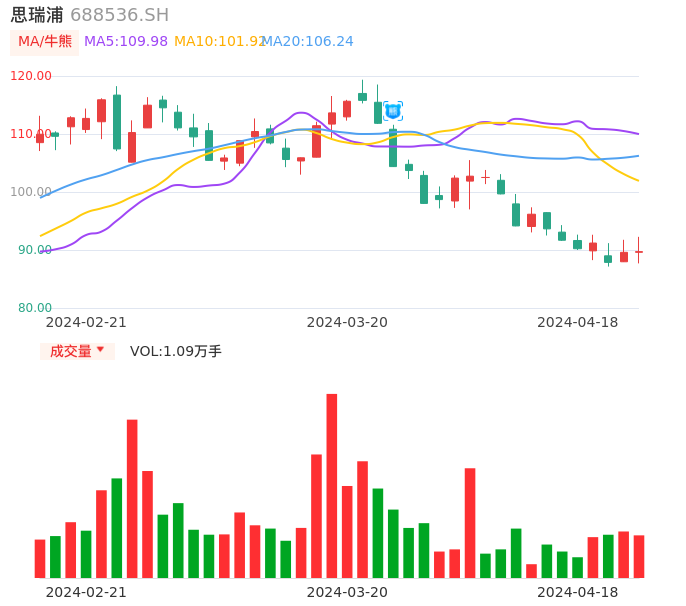This screenshot has width=686, height=606.
Task: Select the rightmost candlestick on the price chart
Action: pos(639,251)
